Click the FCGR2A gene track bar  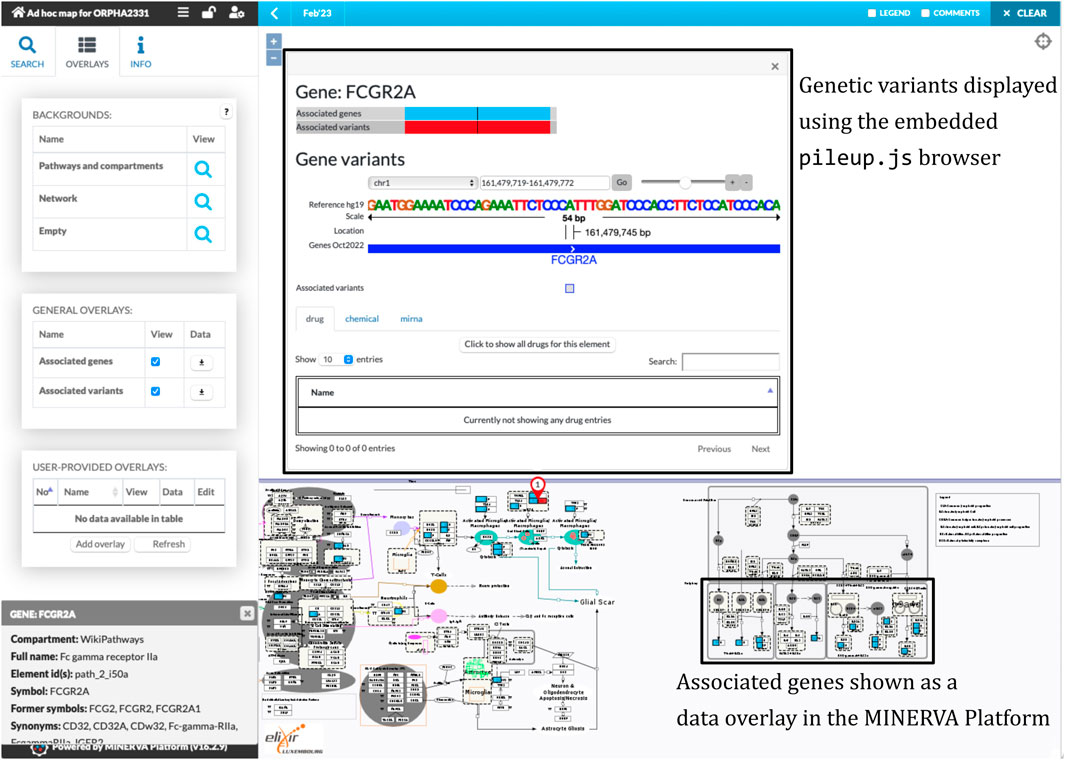[x=574, y=249]
